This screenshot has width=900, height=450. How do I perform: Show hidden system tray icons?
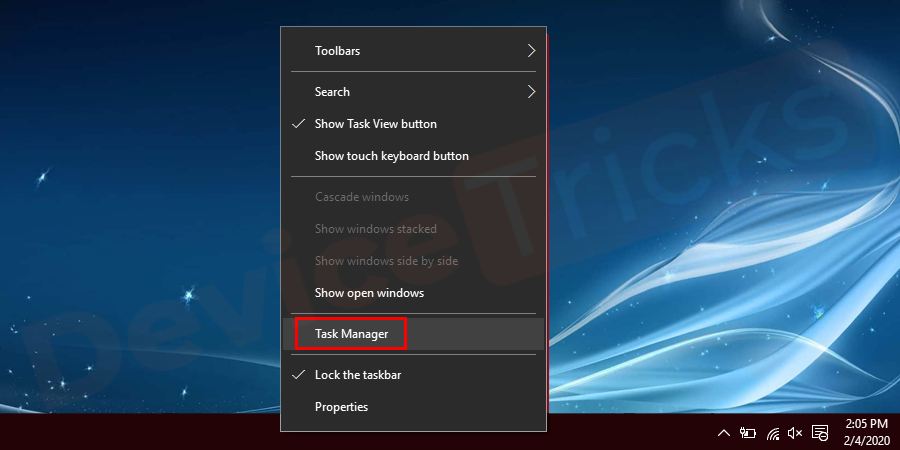click(724, 433)
